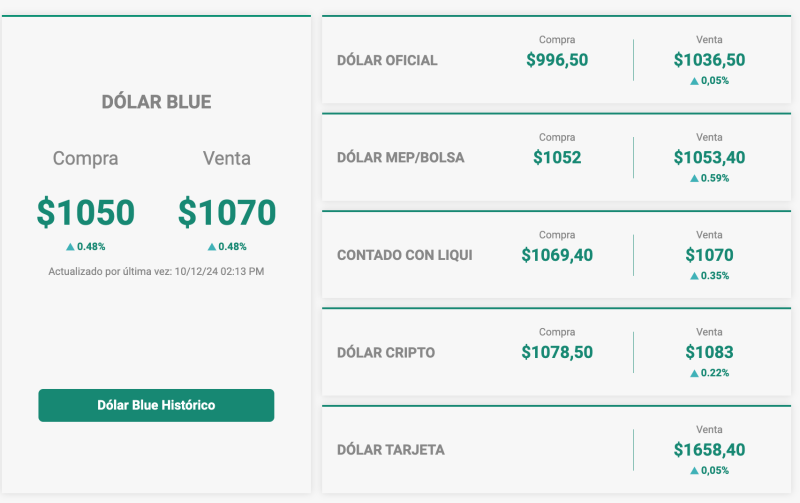Click the Dólar Oficial $996,50 compra value
The image size is (800, 503).
[557, 60]
